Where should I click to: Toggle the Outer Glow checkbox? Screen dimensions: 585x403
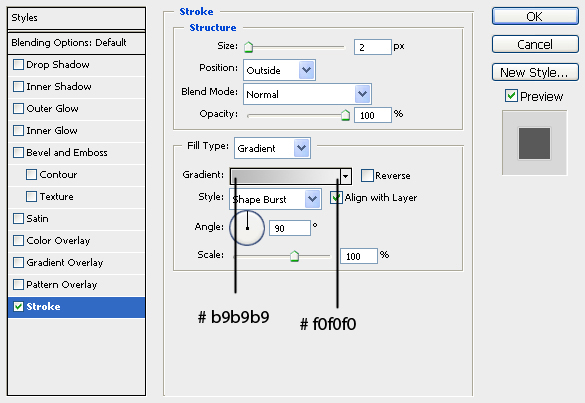pos(18,109)
